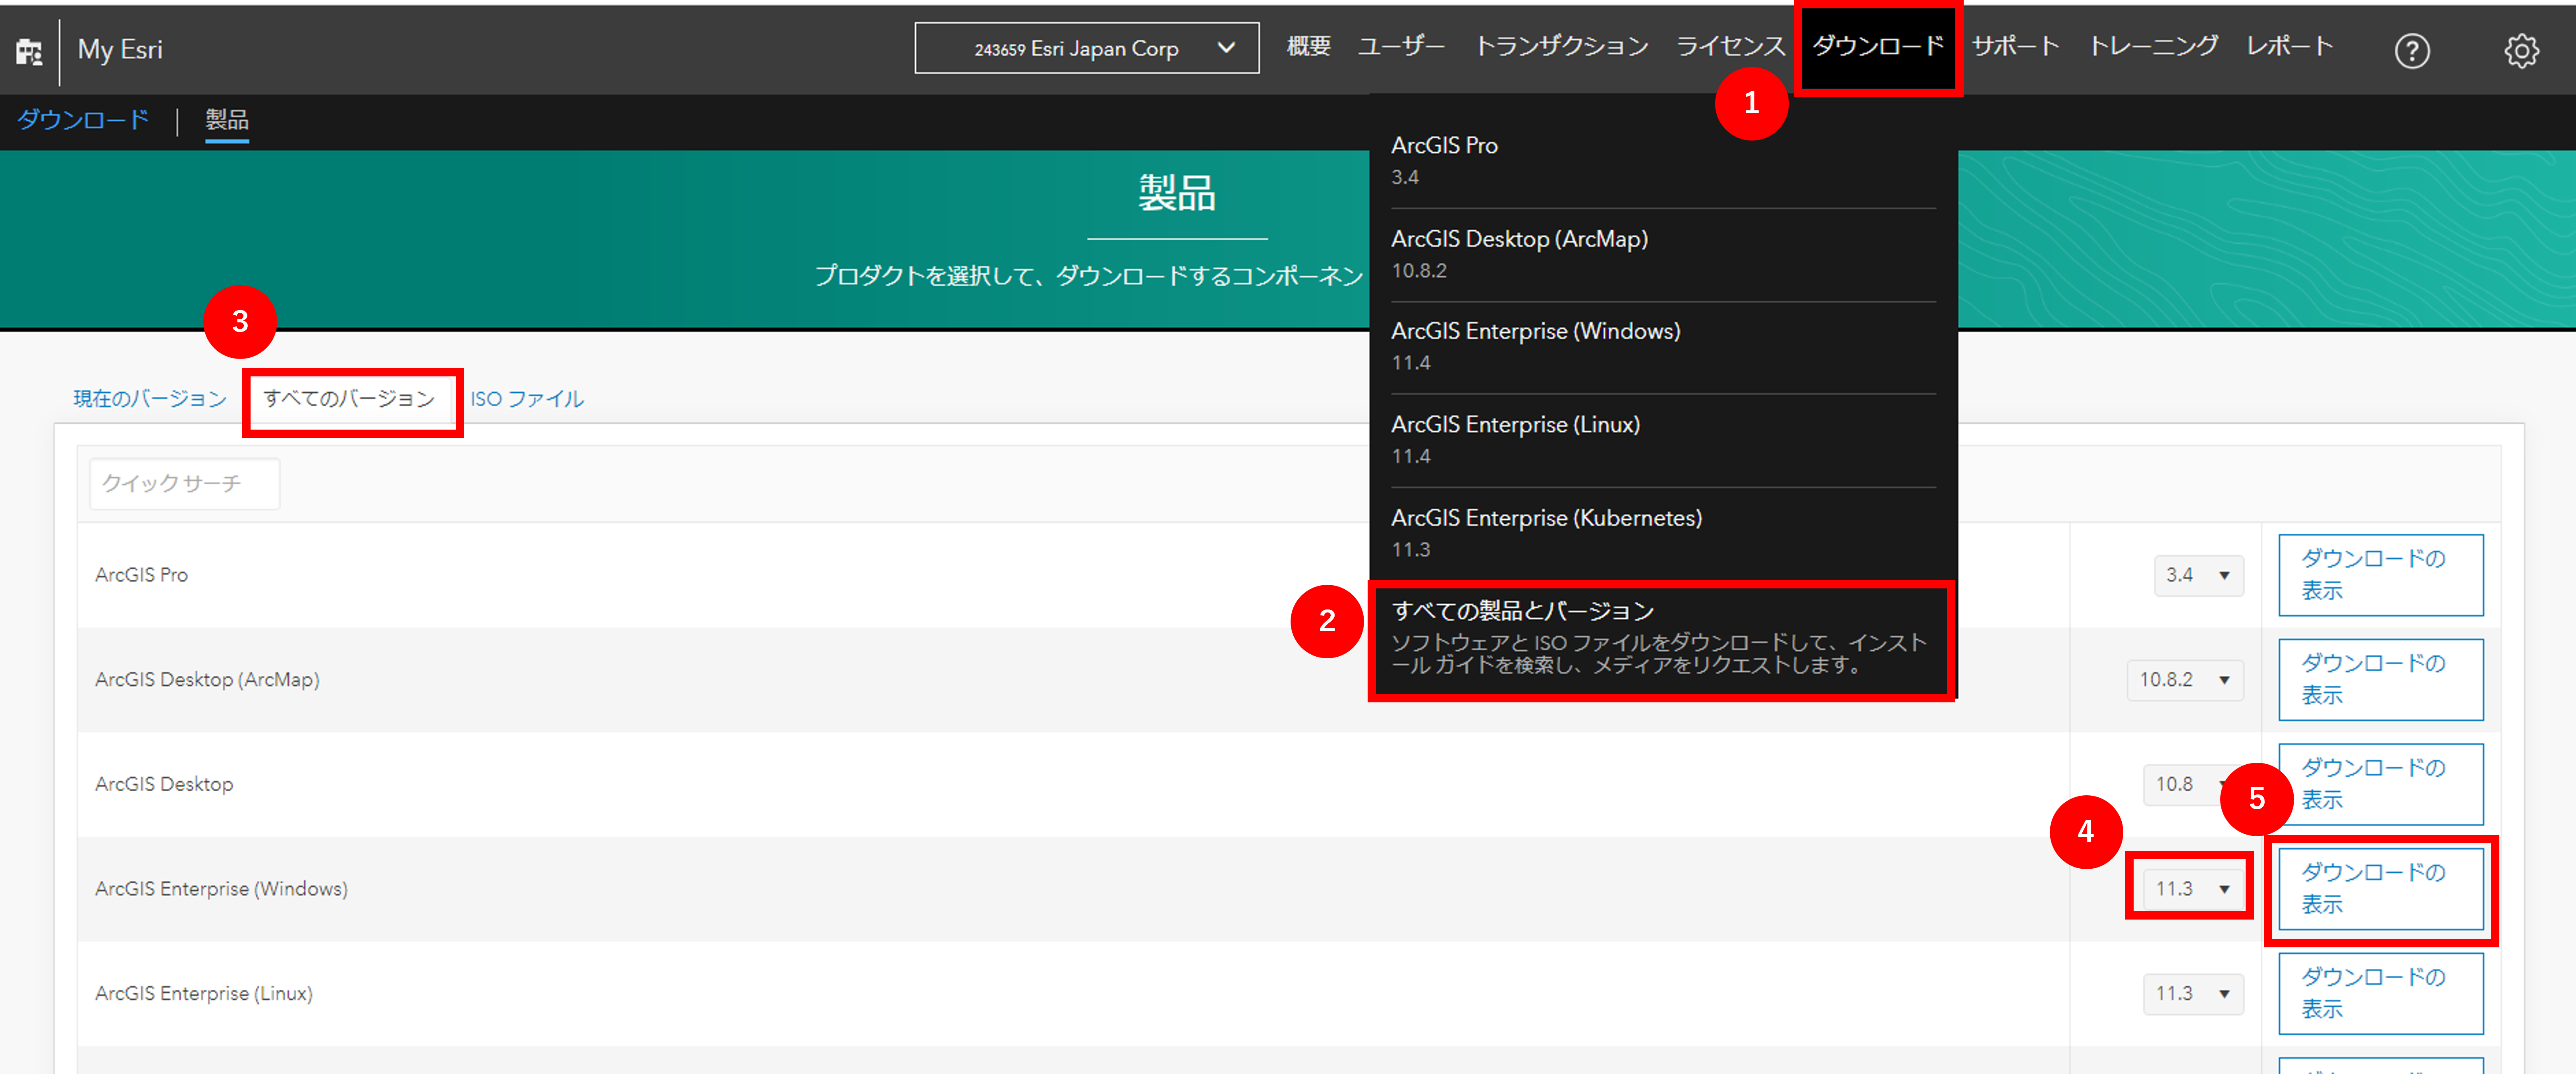
Task: Click the ダウンロード breadcrumb link
Action: pyautogui.click(x=83, y=120)
